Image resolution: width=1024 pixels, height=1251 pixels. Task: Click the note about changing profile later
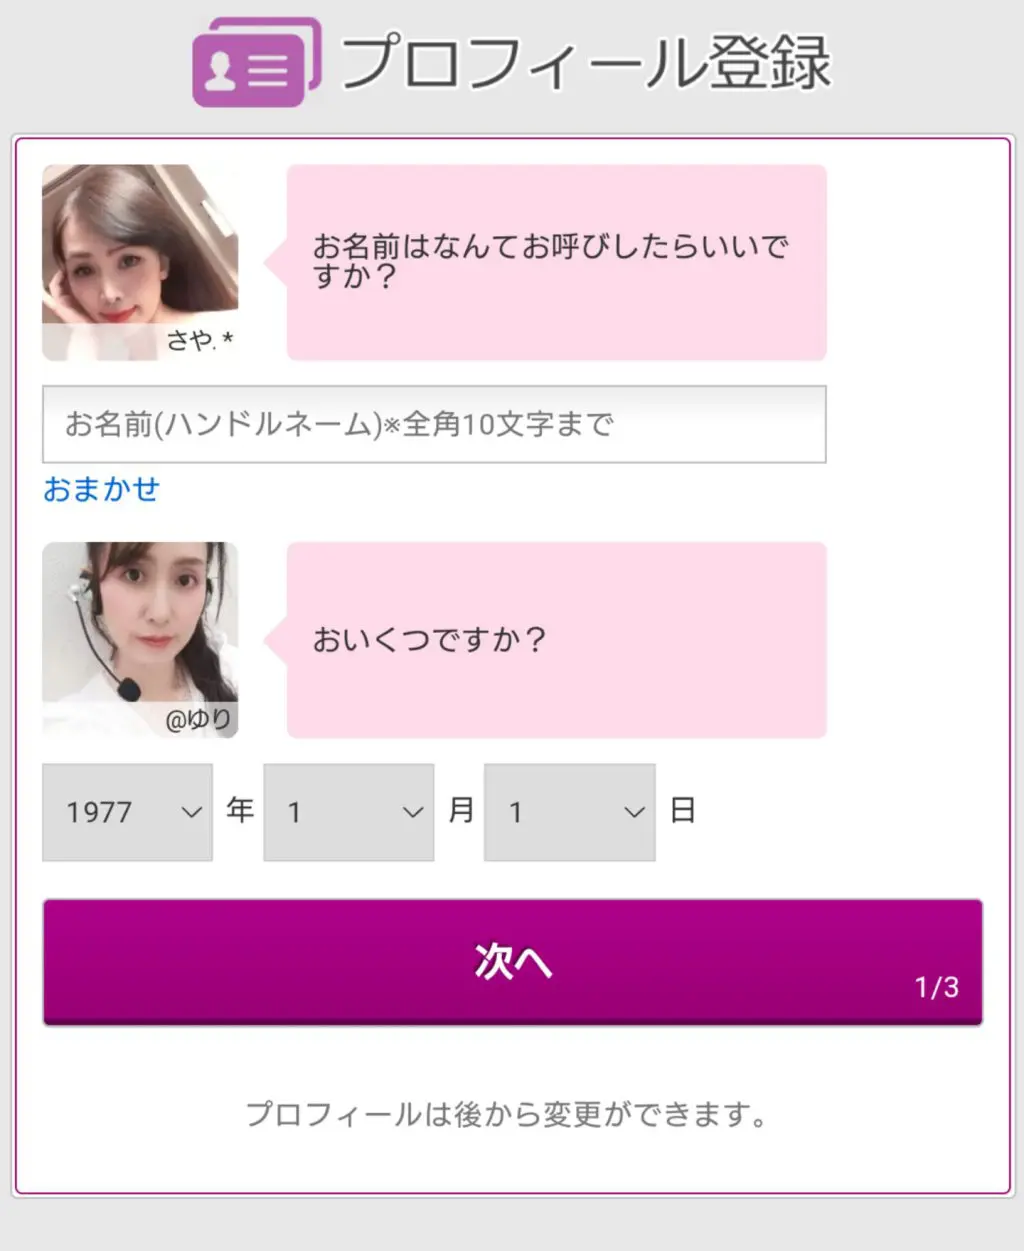tap(507, 1114)
